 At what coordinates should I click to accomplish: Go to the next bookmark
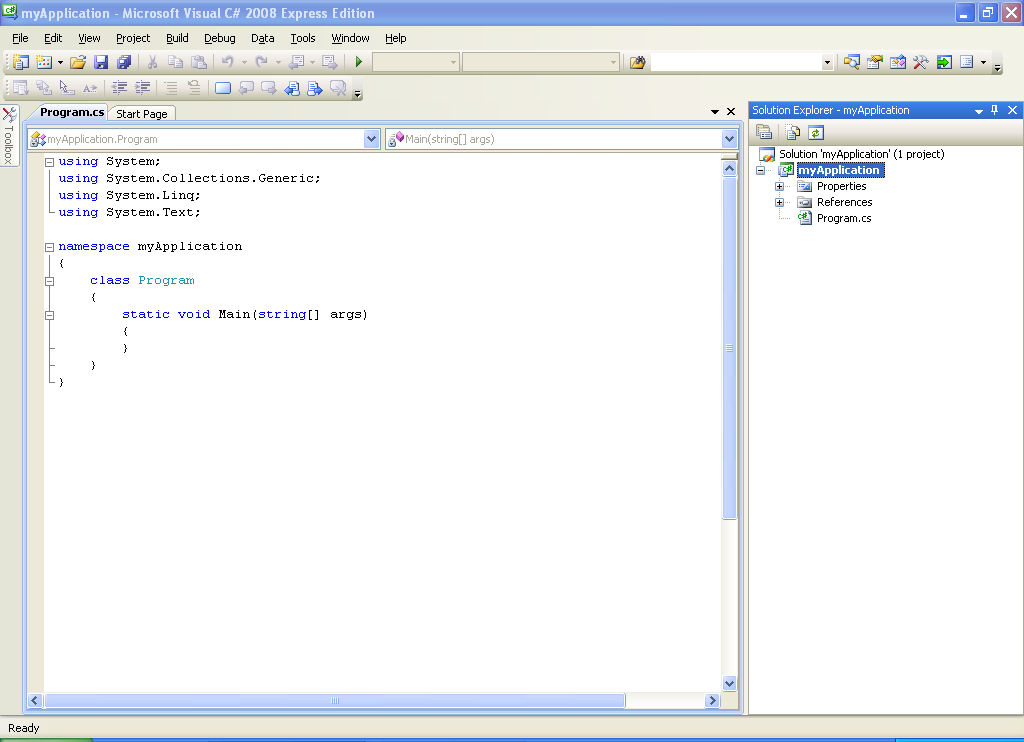click(269, 88)
